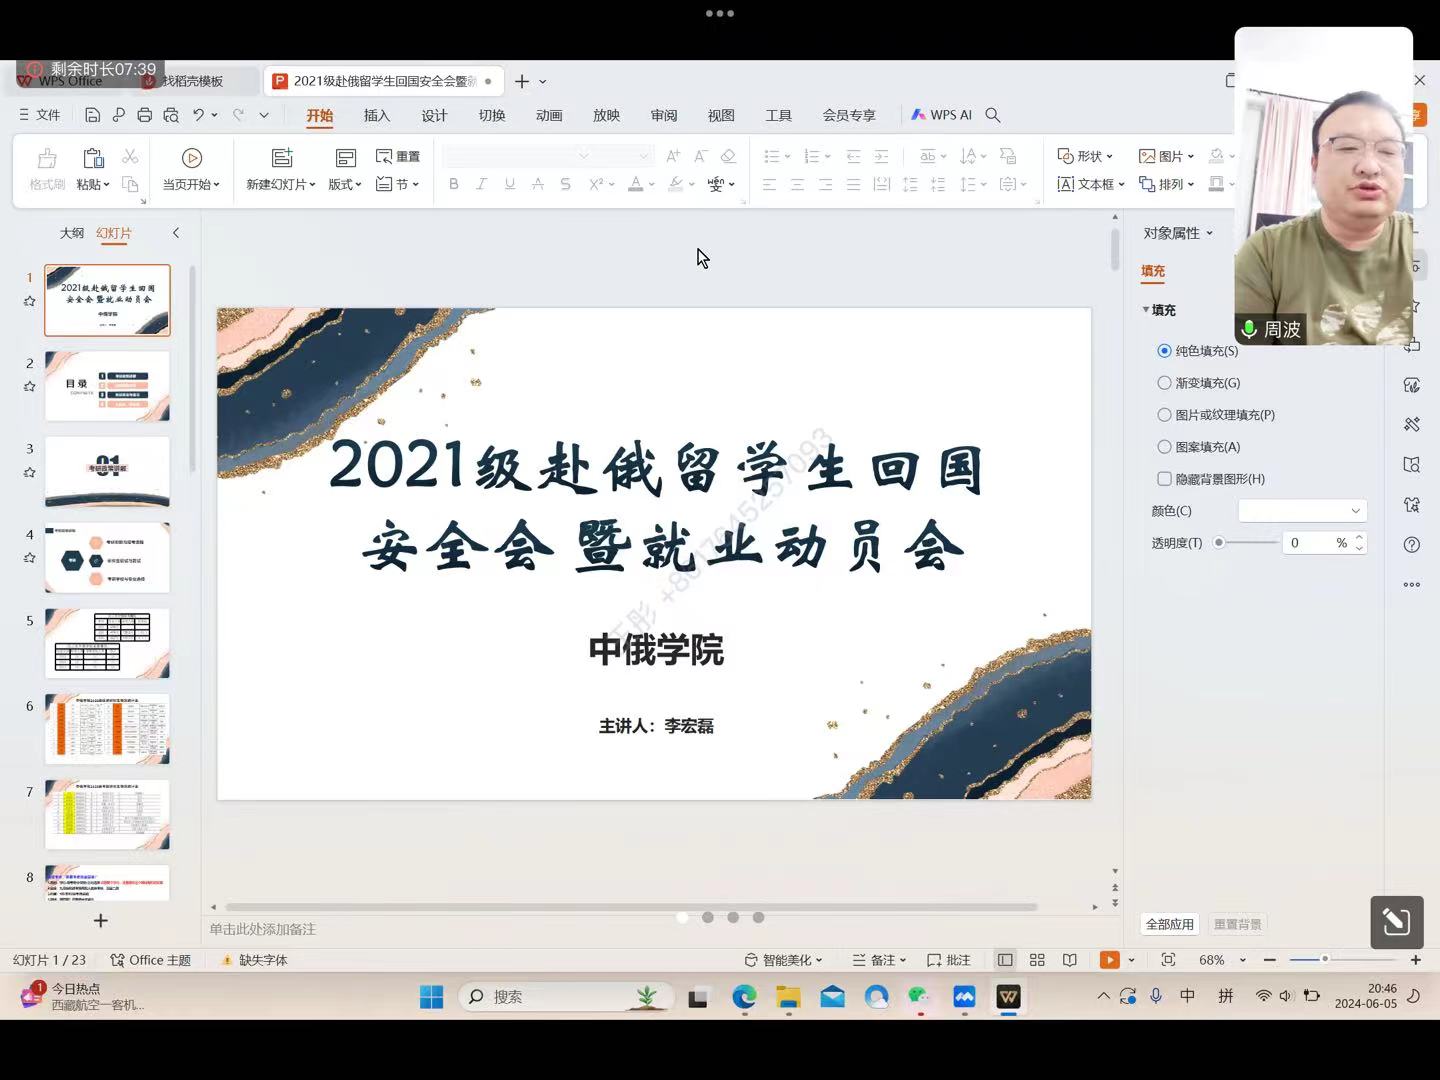
Task: Click the transparency (透明度) slider handle
Action: [1219, 543]
